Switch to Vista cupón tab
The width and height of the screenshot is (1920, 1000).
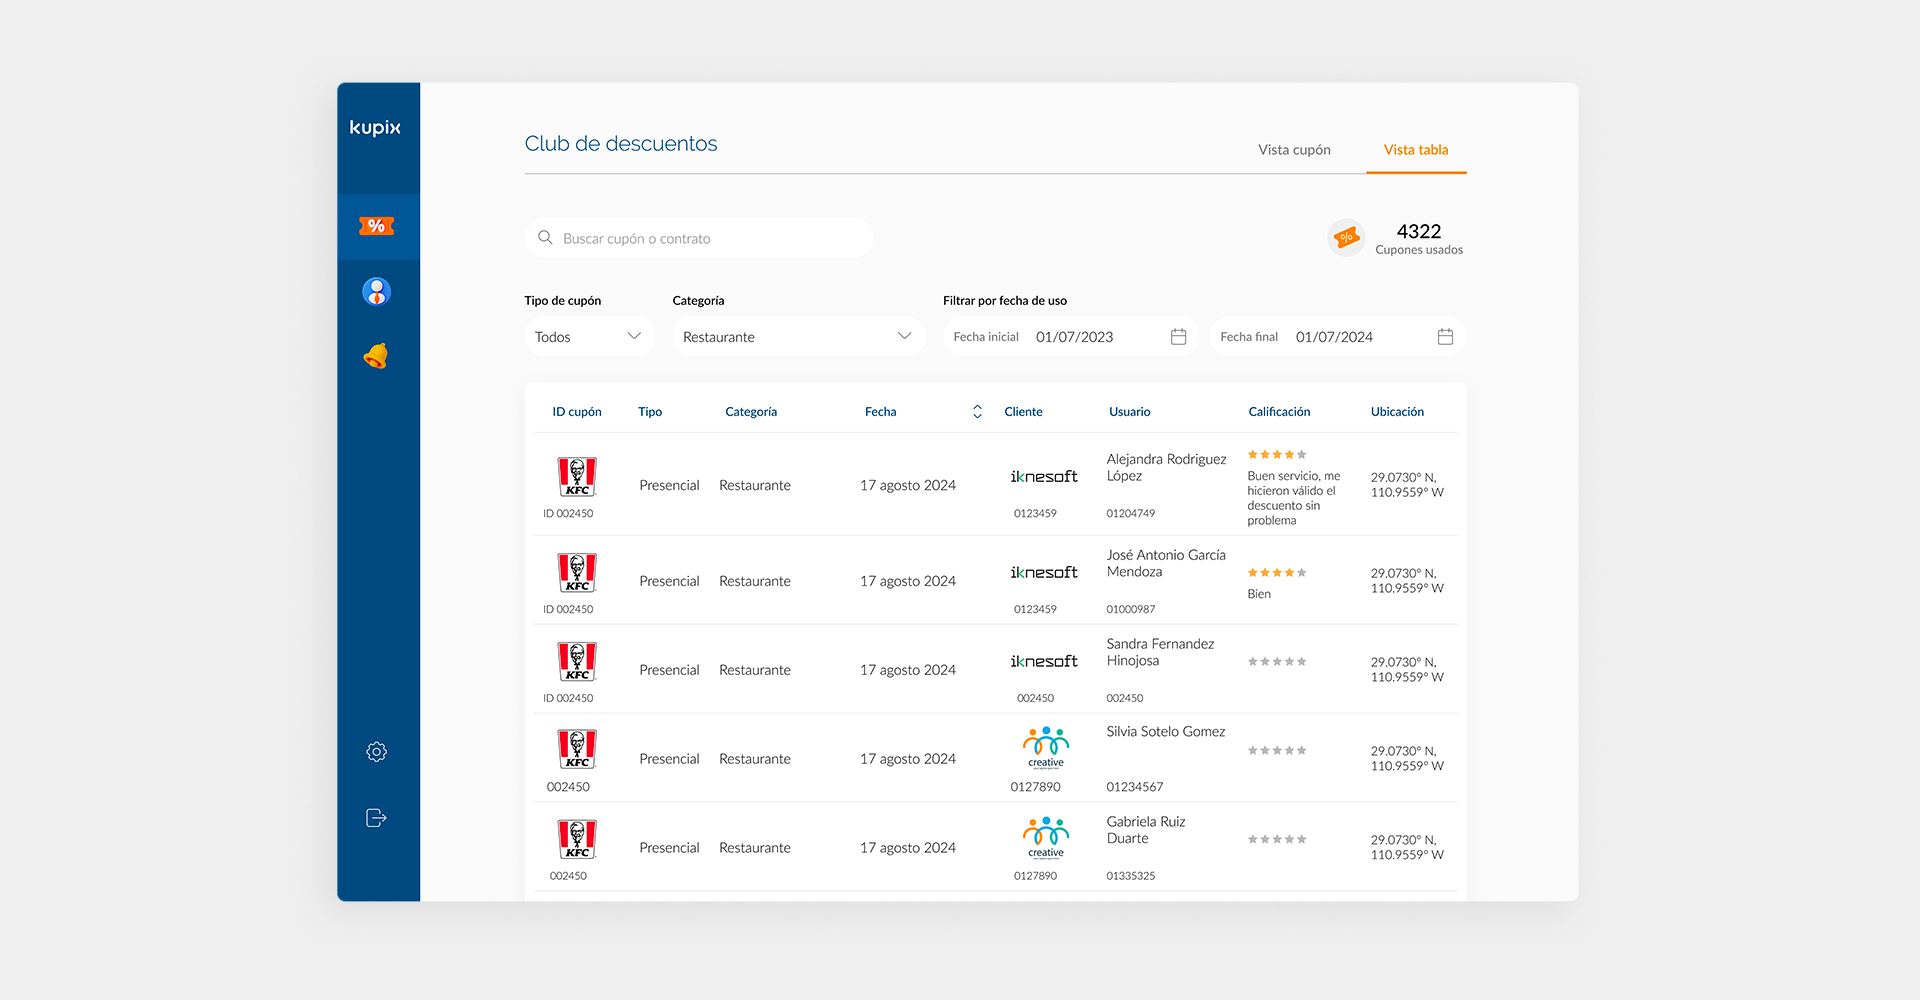[1294, 150]
